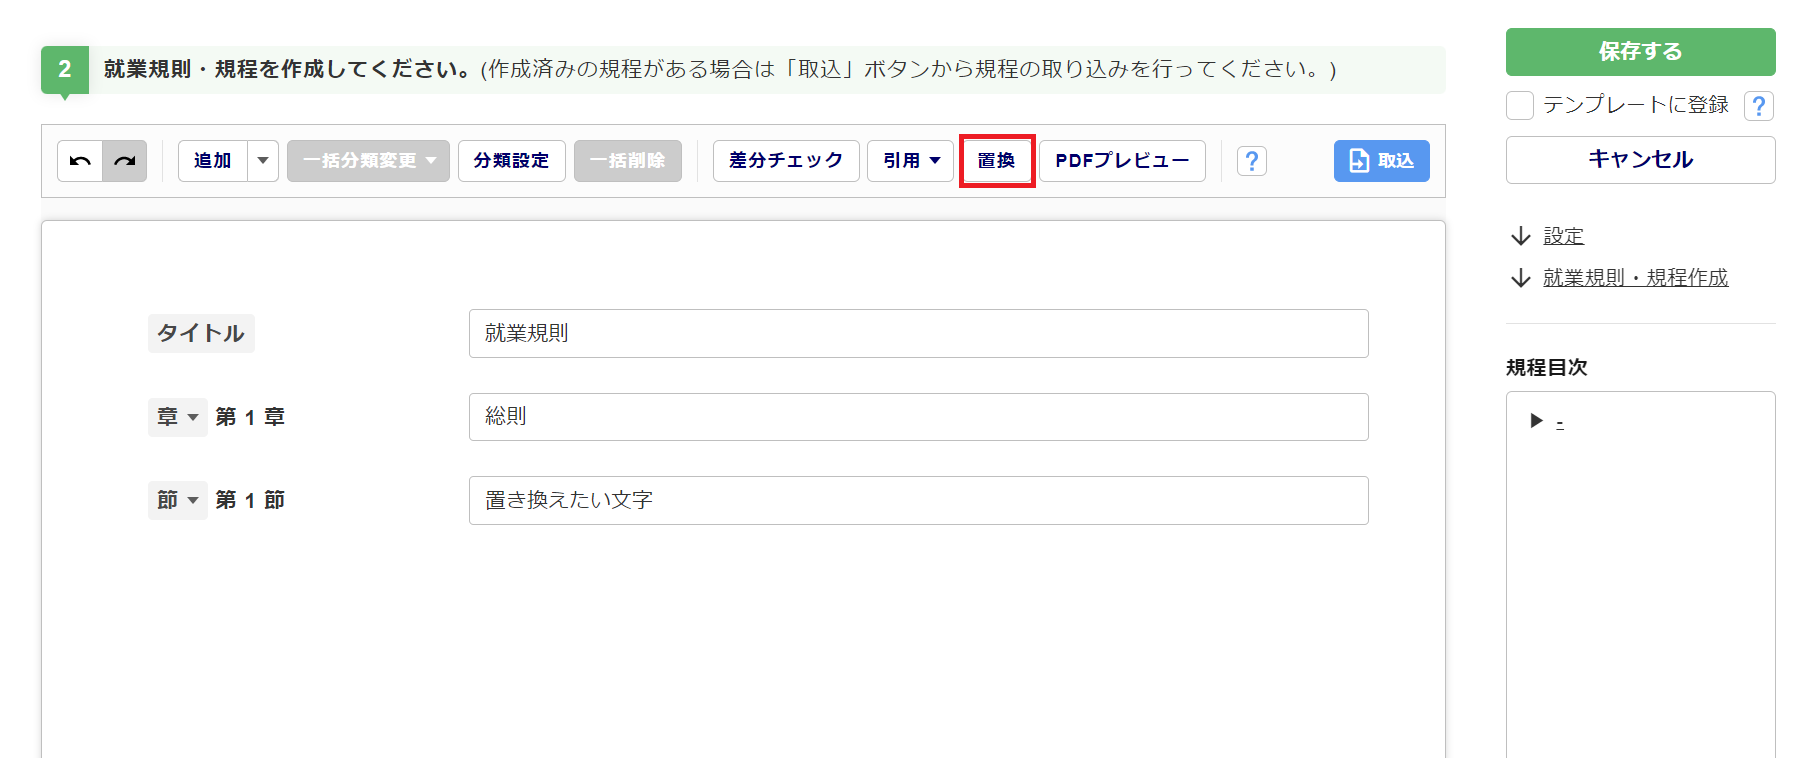This screenshot has height=758, width=1820.
Task: Open PDFプレビュー
Action: click(1122, 161)
